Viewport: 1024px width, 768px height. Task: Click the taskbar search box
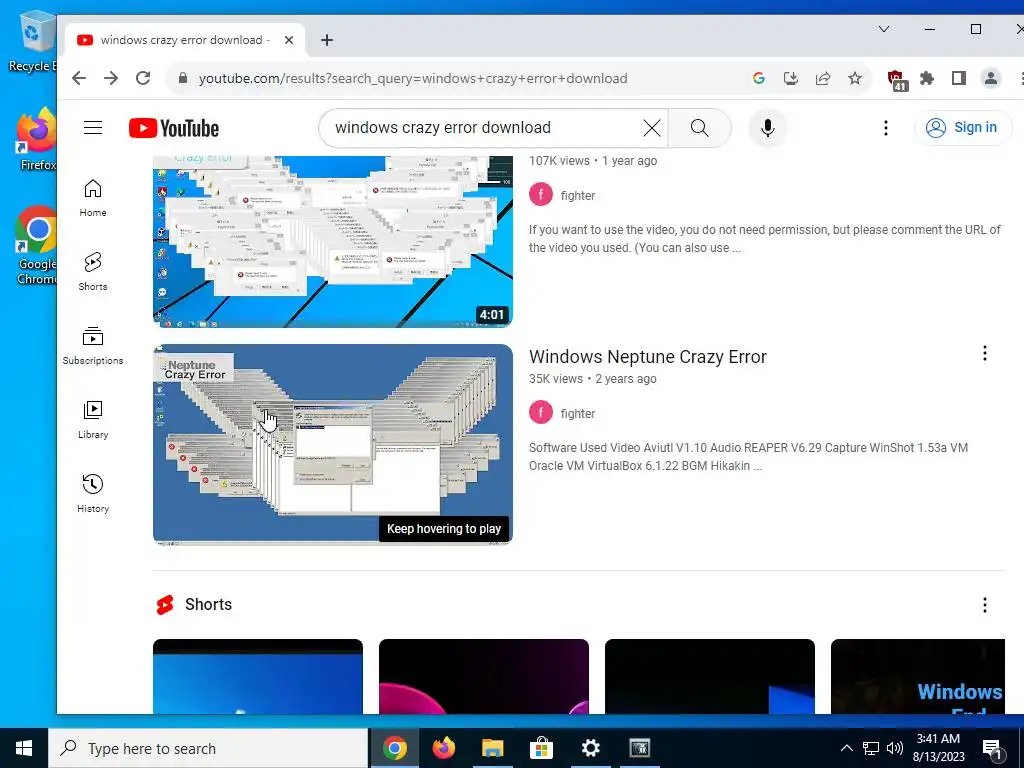(x=208, y=748)
